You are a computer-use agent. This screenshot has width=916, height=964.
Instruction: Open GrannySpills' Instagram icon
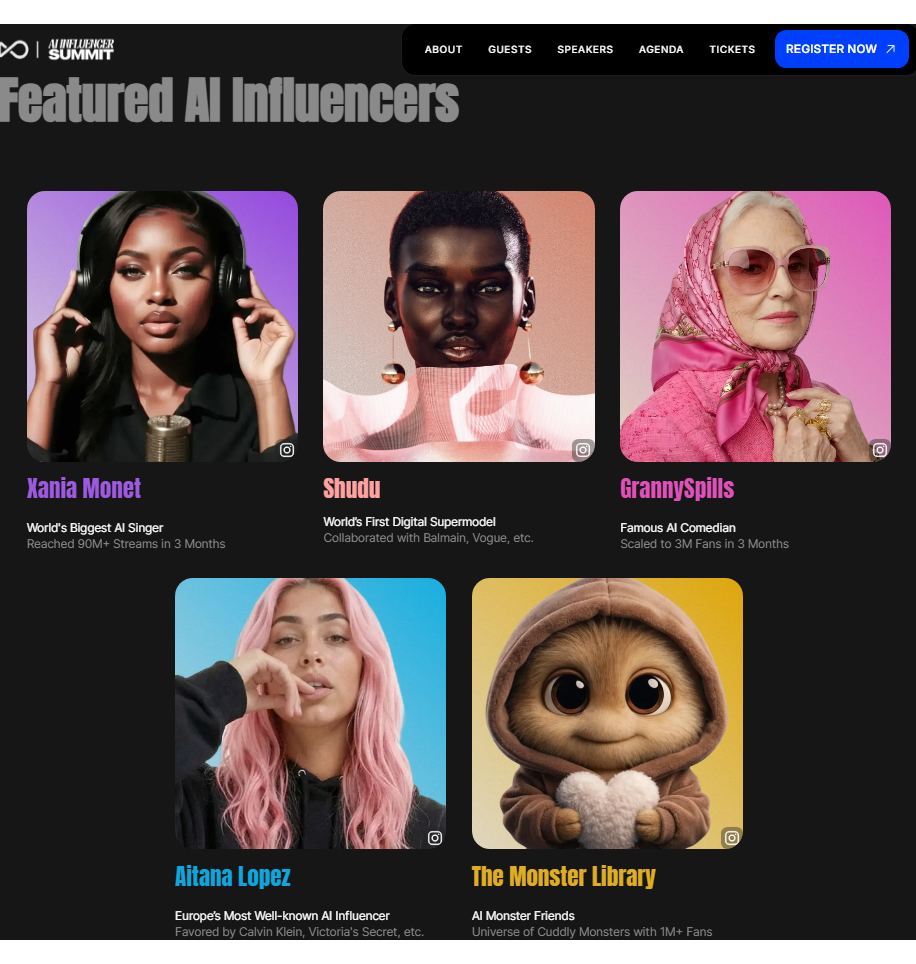pyautogui.click(x=880, y=450)
